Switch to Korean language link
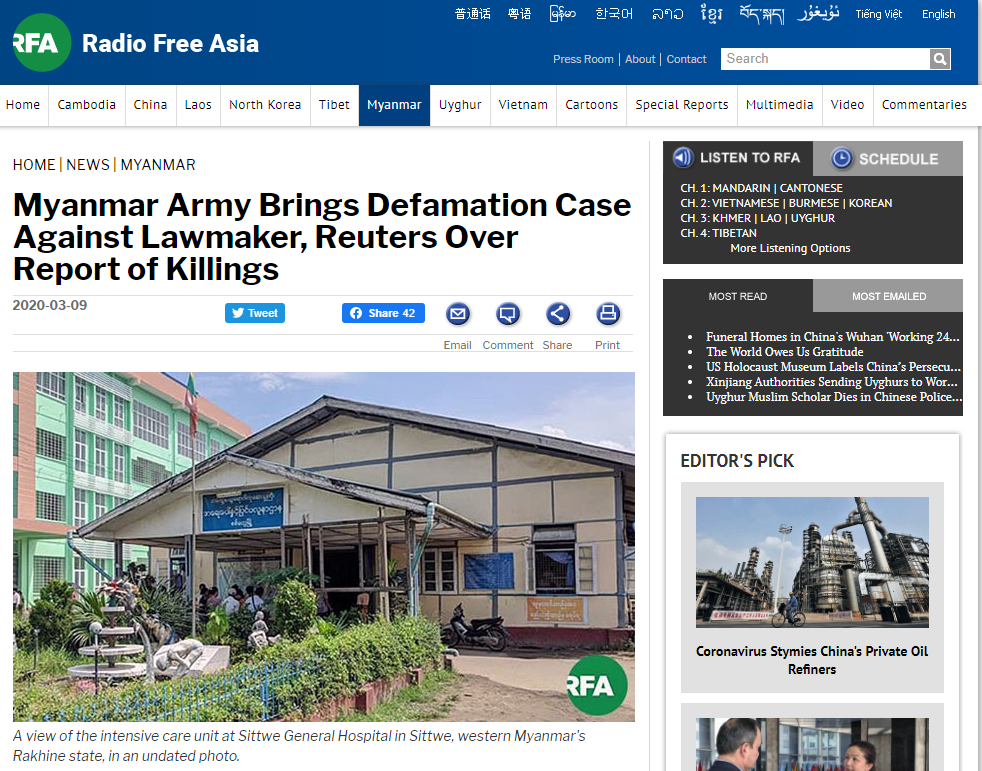 pos(614,14)
